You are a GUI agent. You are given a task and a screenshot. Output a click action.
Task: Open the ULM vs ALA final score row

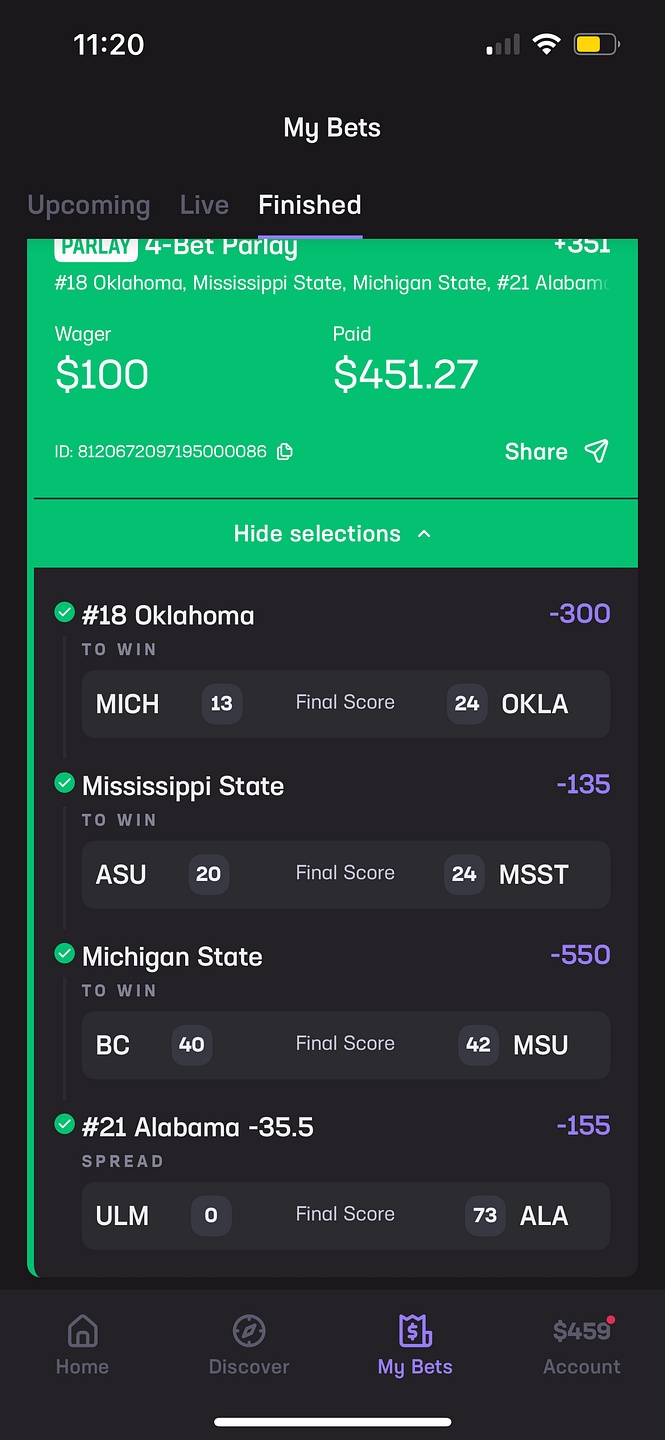pos(346,1216)
